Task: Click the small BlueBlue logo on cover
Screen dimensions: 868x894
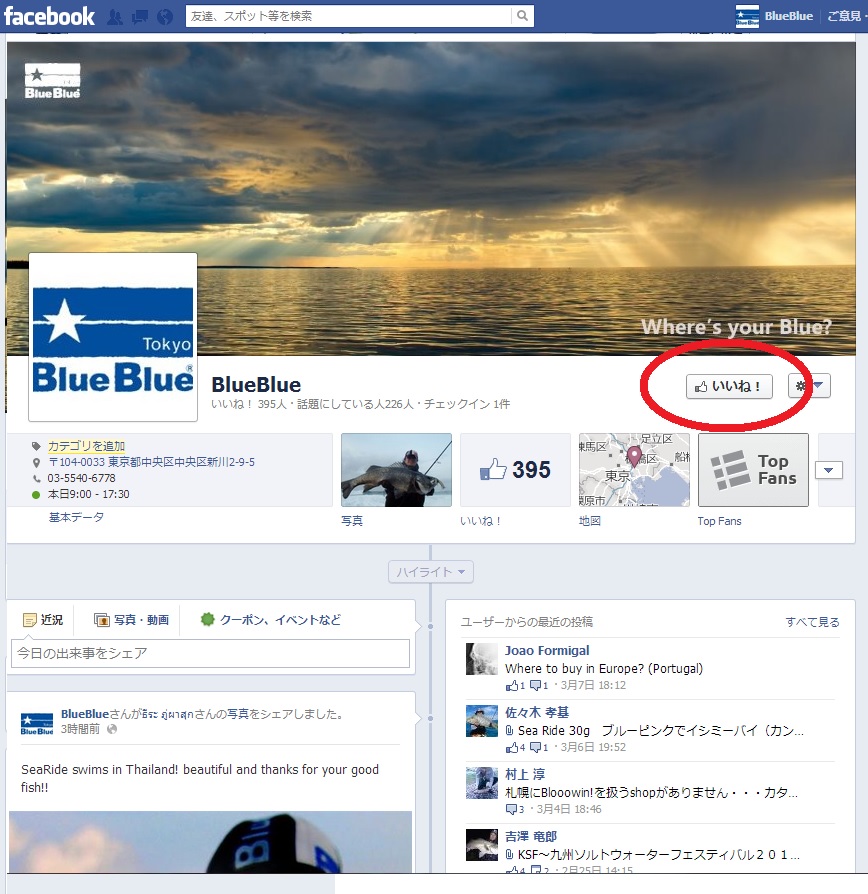Action: point(52,81)
